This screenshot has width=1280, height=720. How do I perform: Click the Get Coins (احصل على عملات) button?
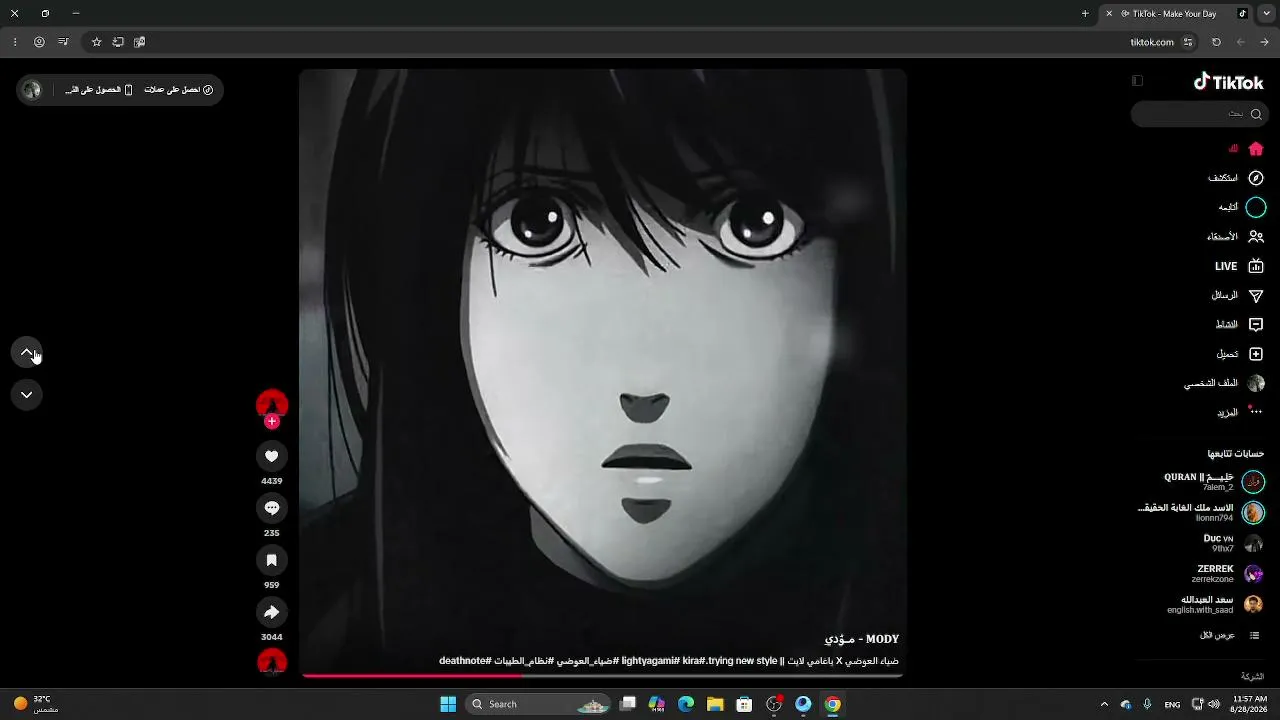[x=179, y=90]
